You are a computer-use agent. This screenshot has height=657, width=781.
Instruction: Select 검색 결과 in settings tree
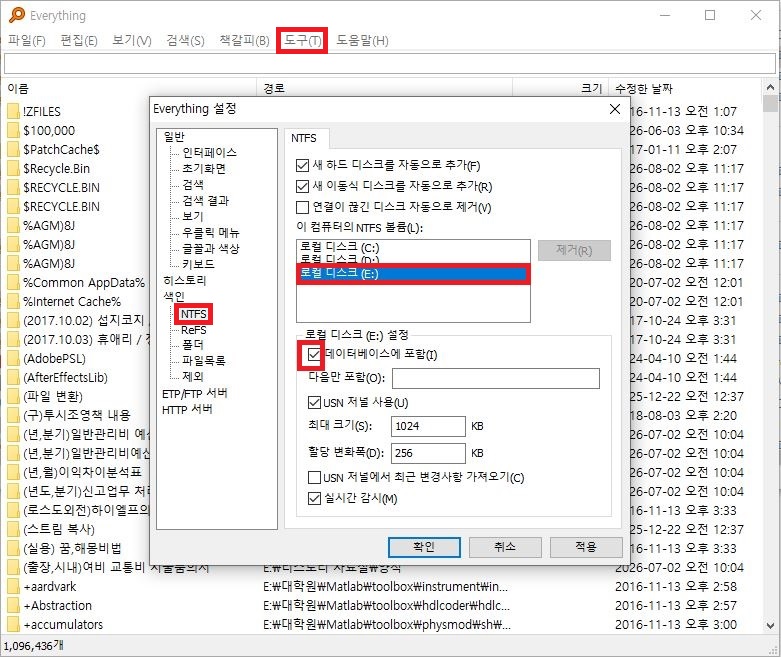[x=205, y=200]
